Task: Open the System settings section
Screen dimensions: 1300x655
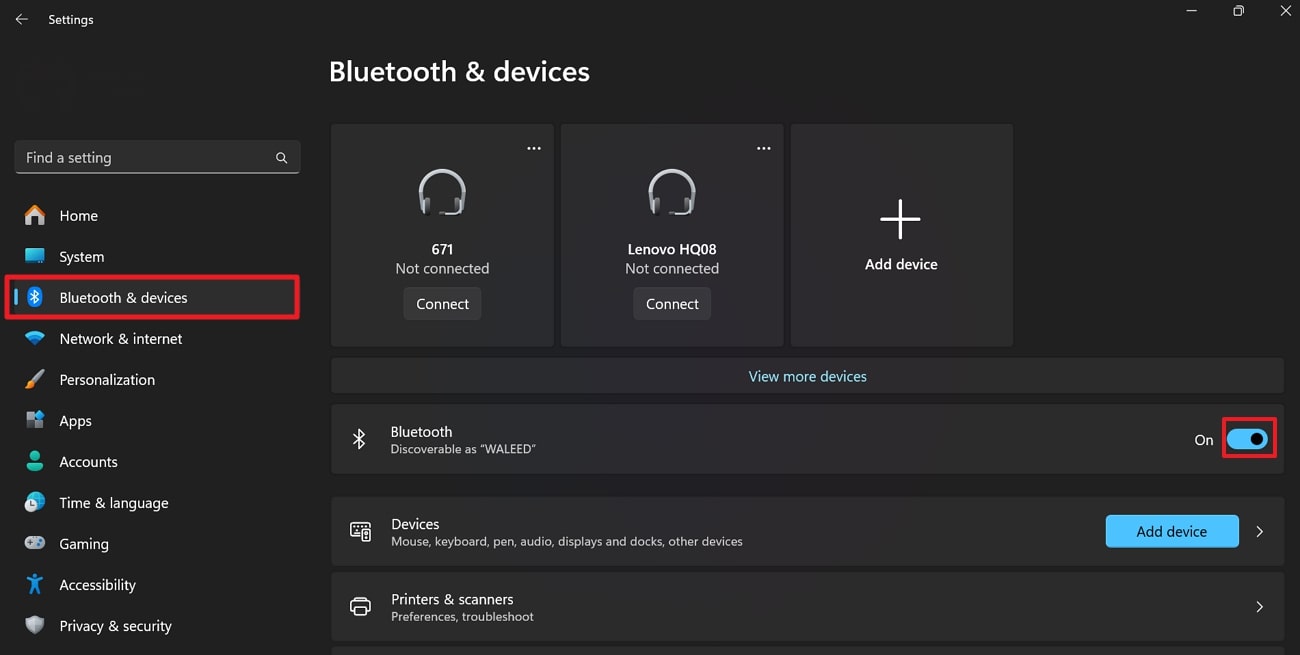Action: pyautogui.click(x=81, y=256)
